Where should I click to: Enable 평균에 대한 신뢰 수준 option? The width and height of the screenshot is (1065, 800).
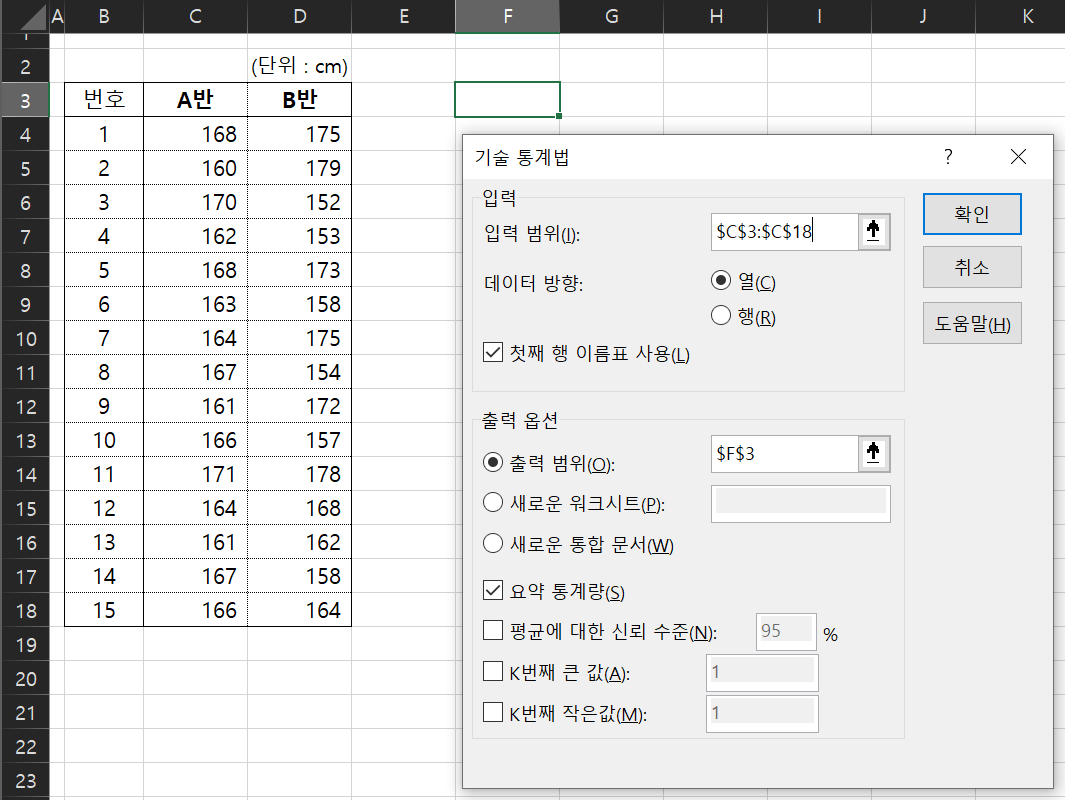[x=492, y=630]
